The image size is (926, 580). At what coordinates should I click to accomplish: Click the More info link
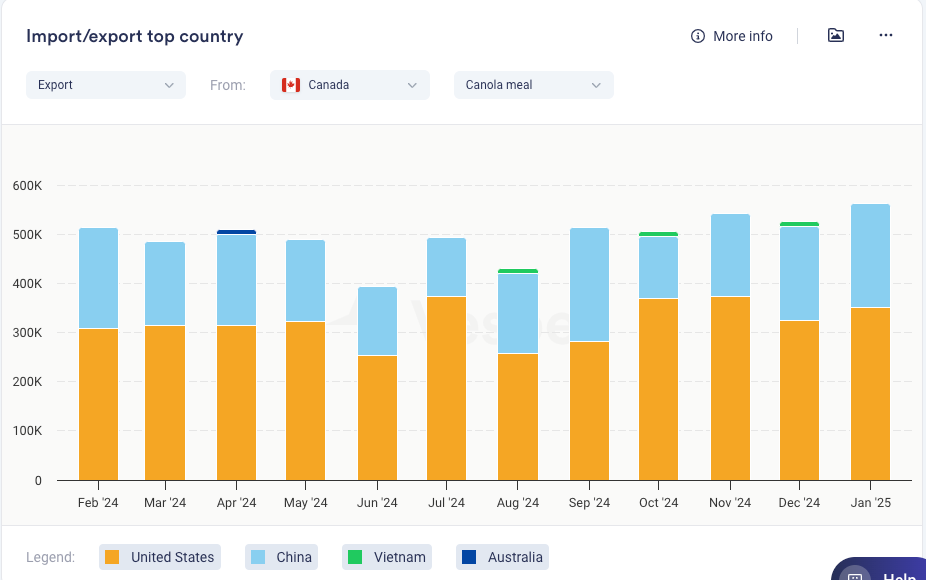coord(742,36)
